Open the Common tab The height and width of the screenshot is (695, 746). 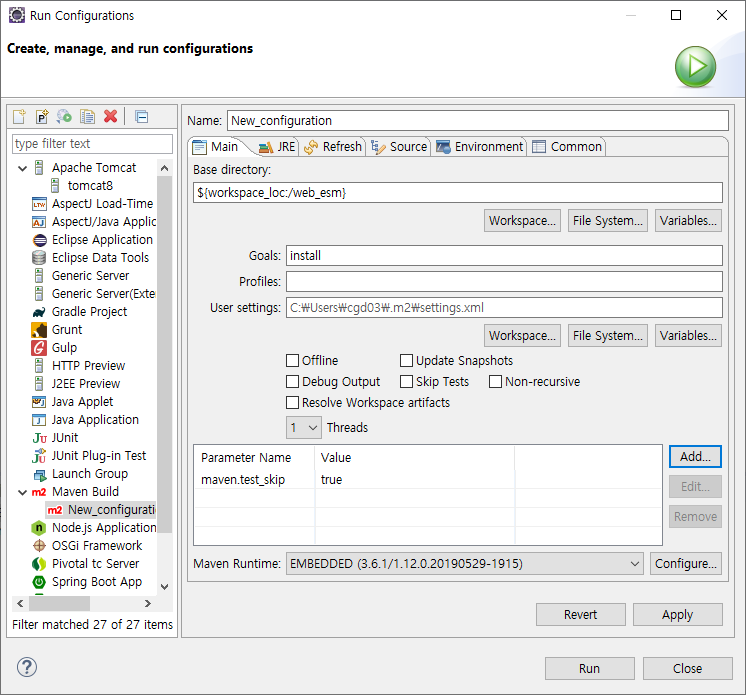[x=567, y=147]
